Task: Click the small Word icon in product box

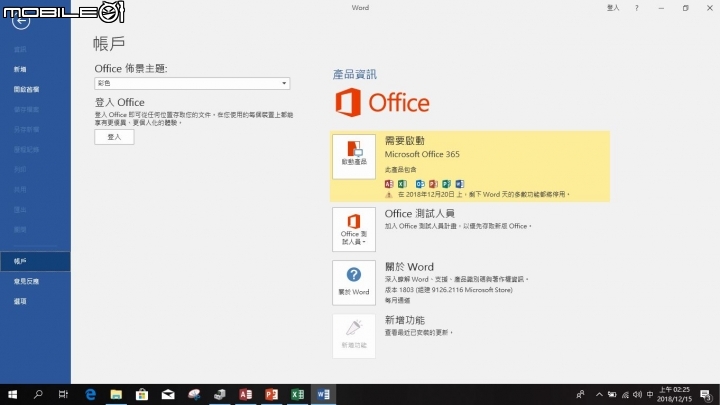Action: tap(460, 184)
